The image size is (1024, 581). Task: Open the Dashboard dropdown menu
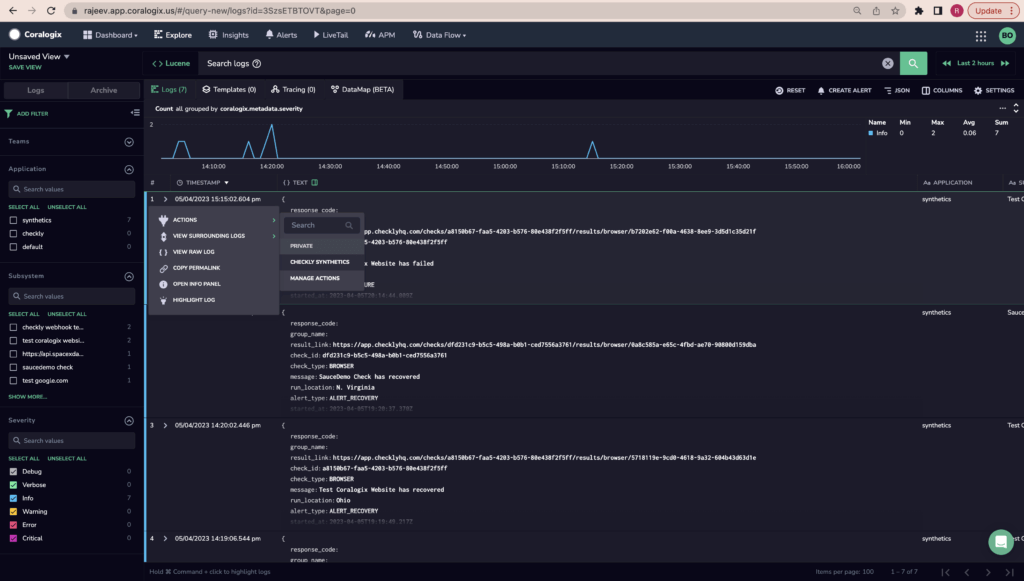pyautogui.click(x=110, y=35)
